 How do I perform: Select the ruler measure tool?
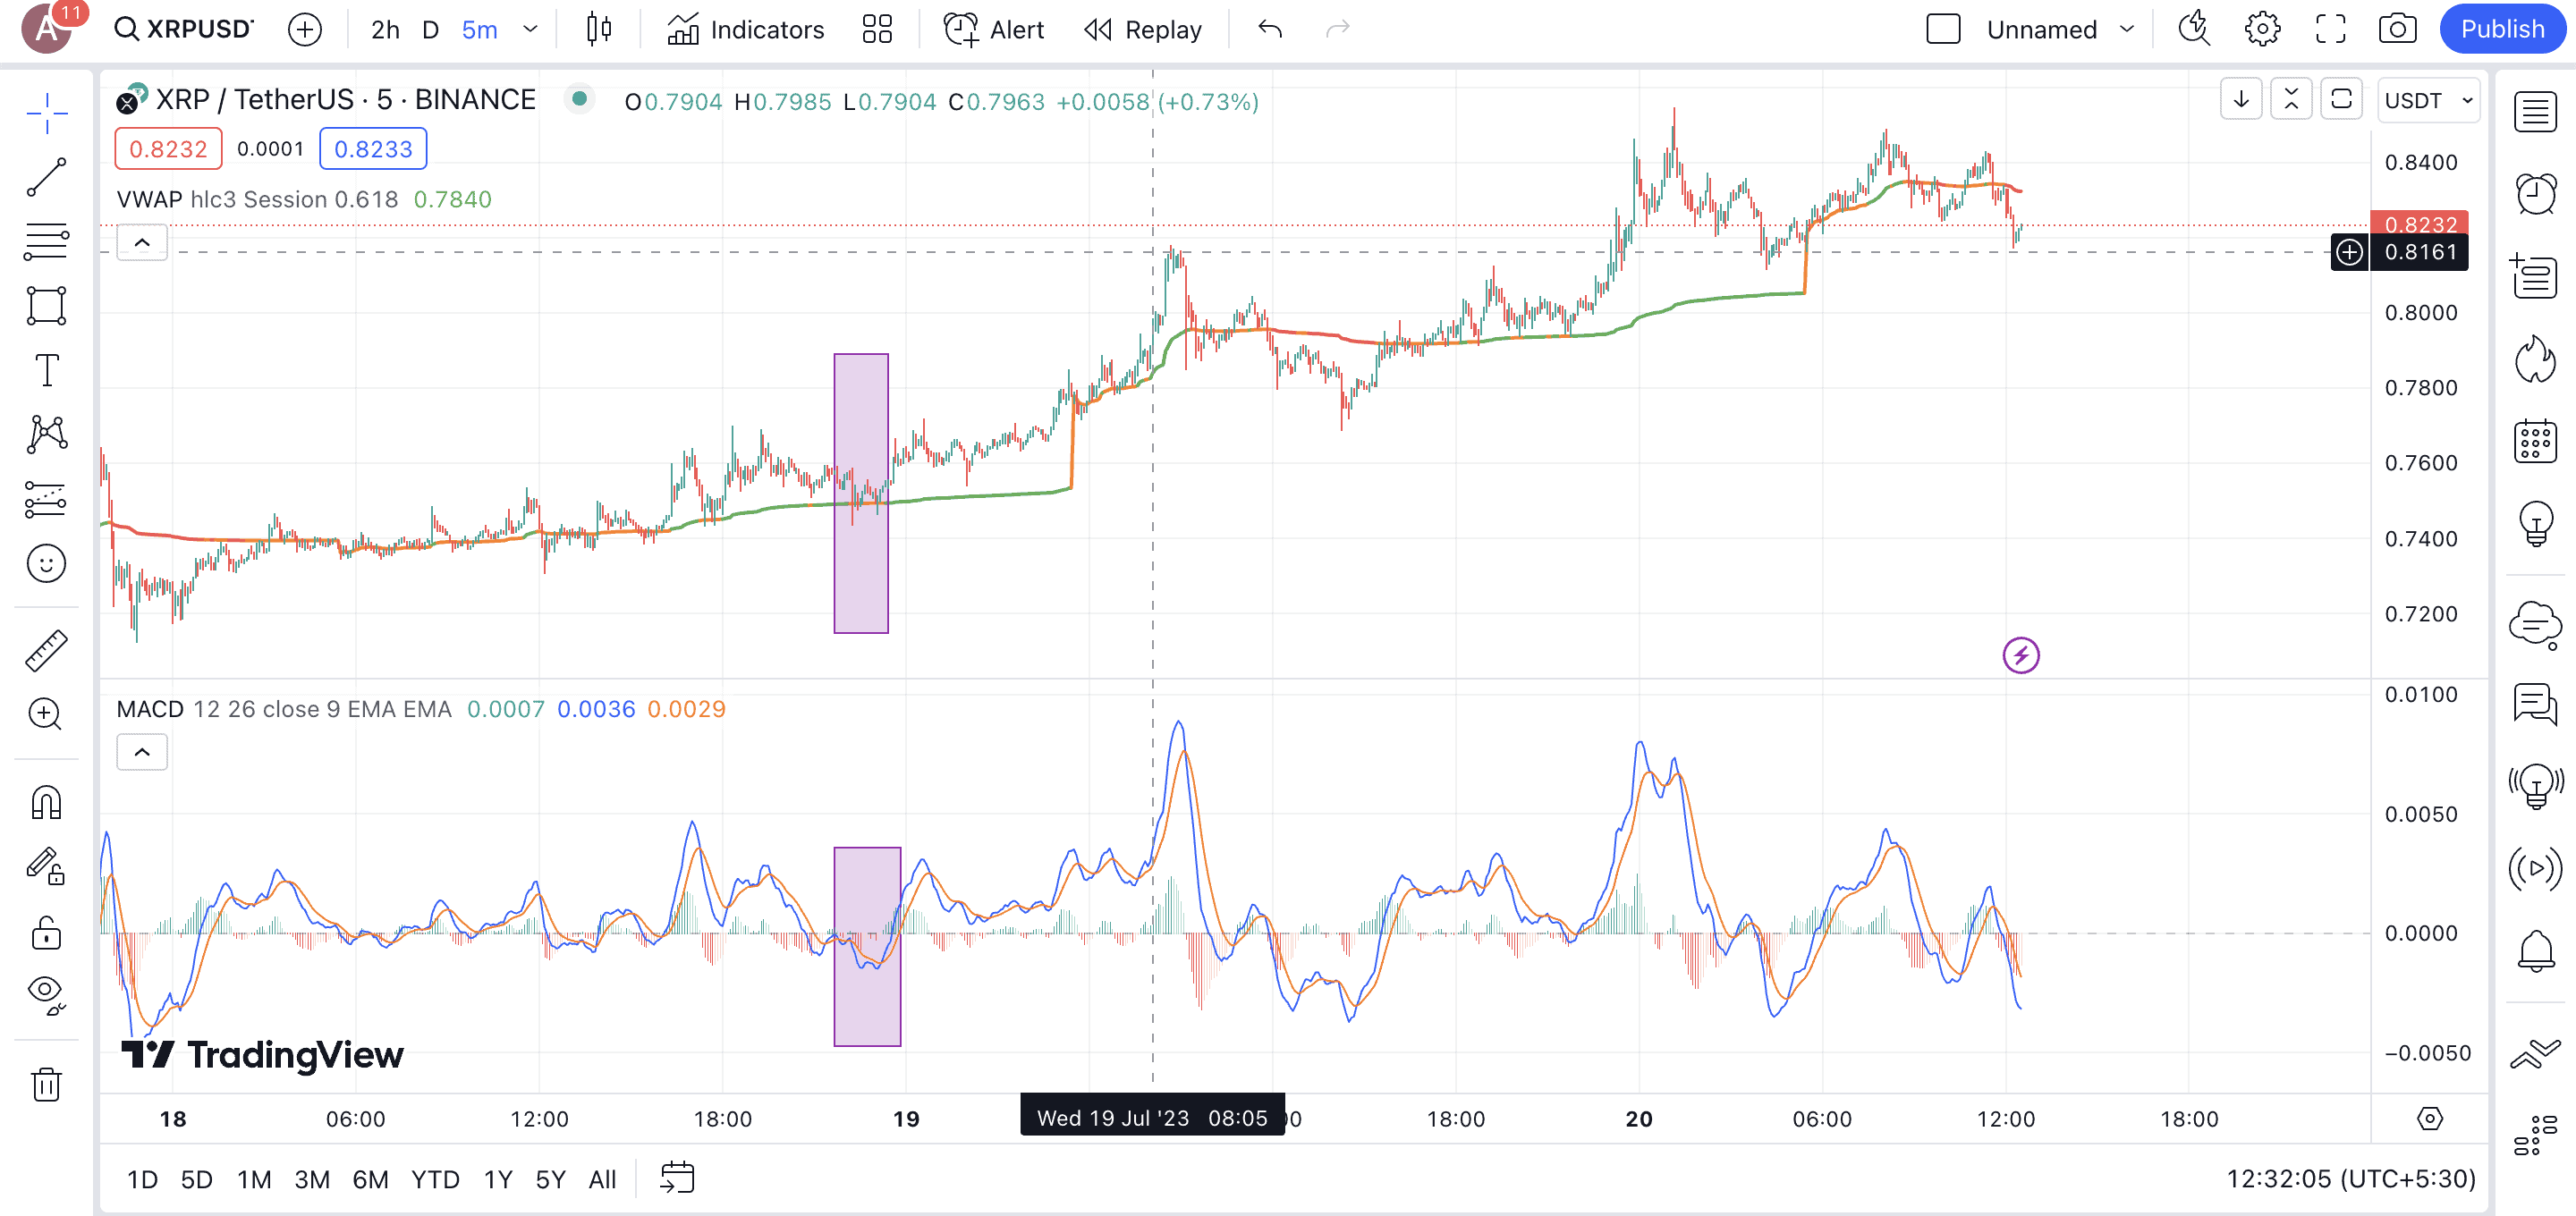(x=46, y=651)
